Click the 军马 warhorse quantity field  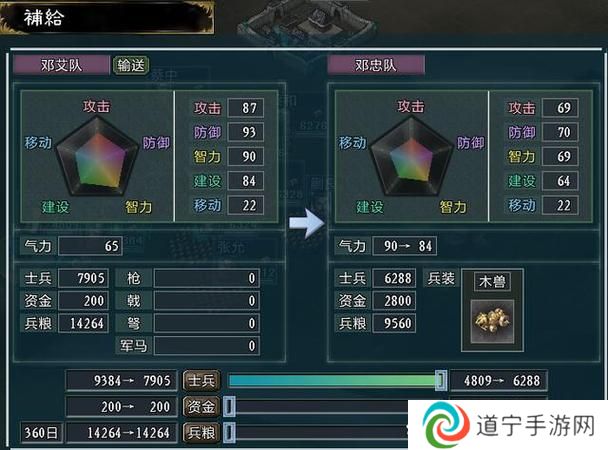[x=207, y=345]
